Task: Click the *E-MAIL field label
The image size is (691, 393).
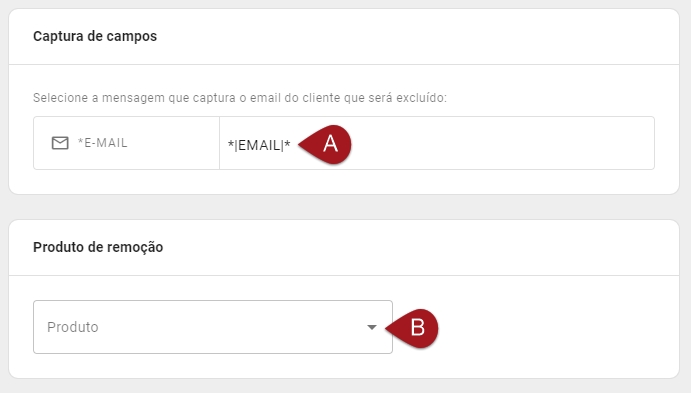Action: [103, 143]
